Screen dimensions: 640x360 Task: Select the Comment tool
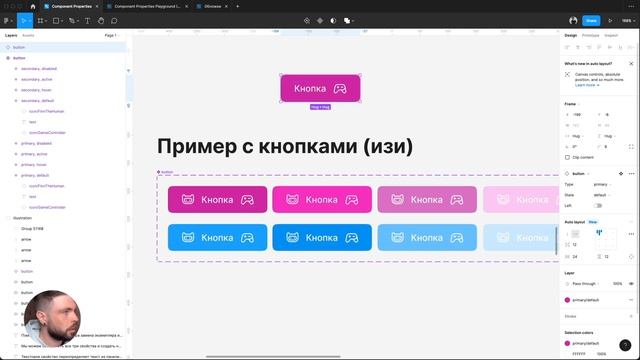click(114, 21)
